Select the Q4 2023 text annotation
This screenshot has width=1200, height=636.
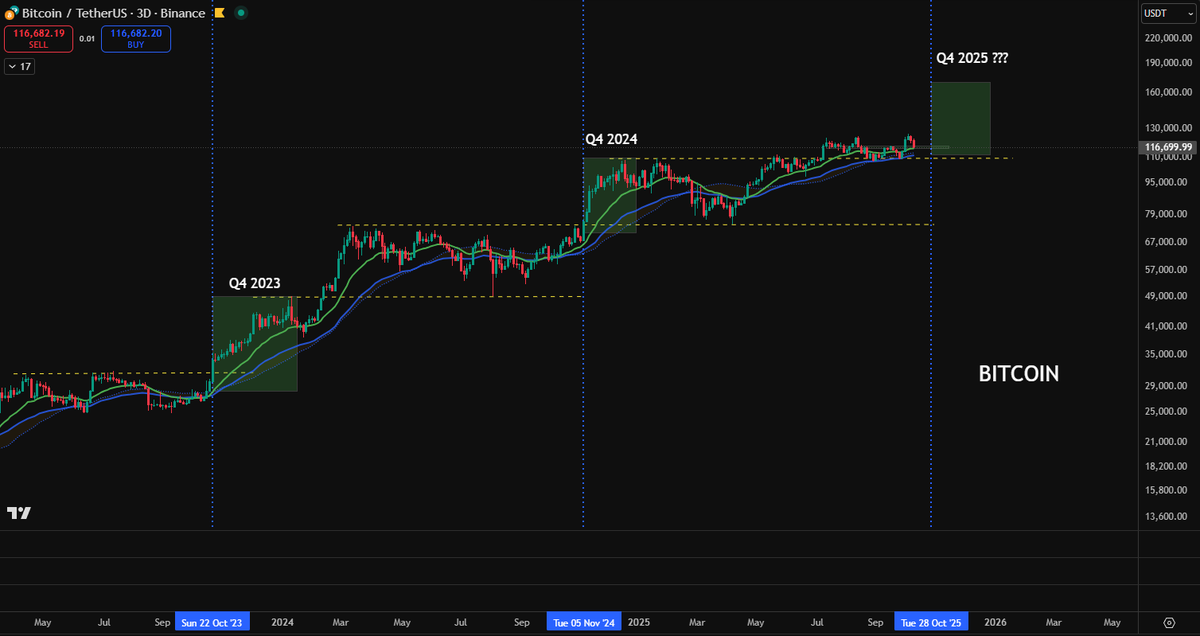point(254,283)
